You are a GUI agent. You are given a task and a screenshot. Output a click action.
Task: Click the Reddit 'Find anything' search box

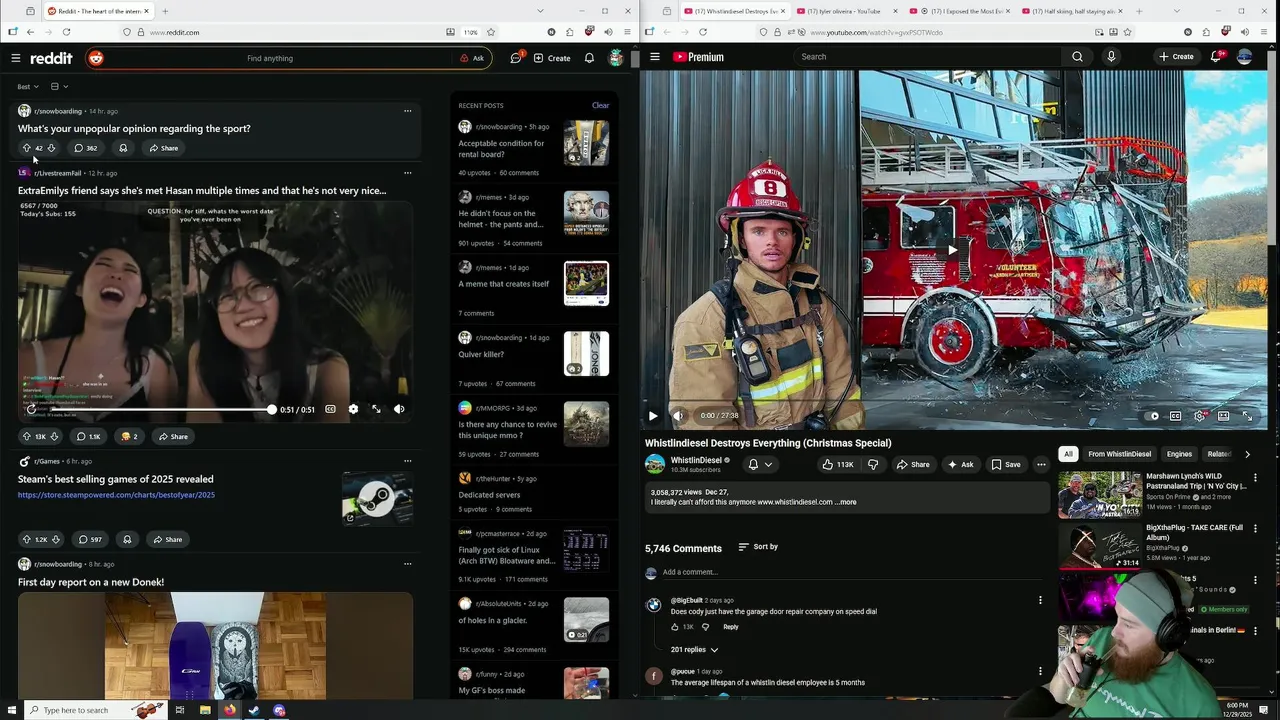(270, 58)
